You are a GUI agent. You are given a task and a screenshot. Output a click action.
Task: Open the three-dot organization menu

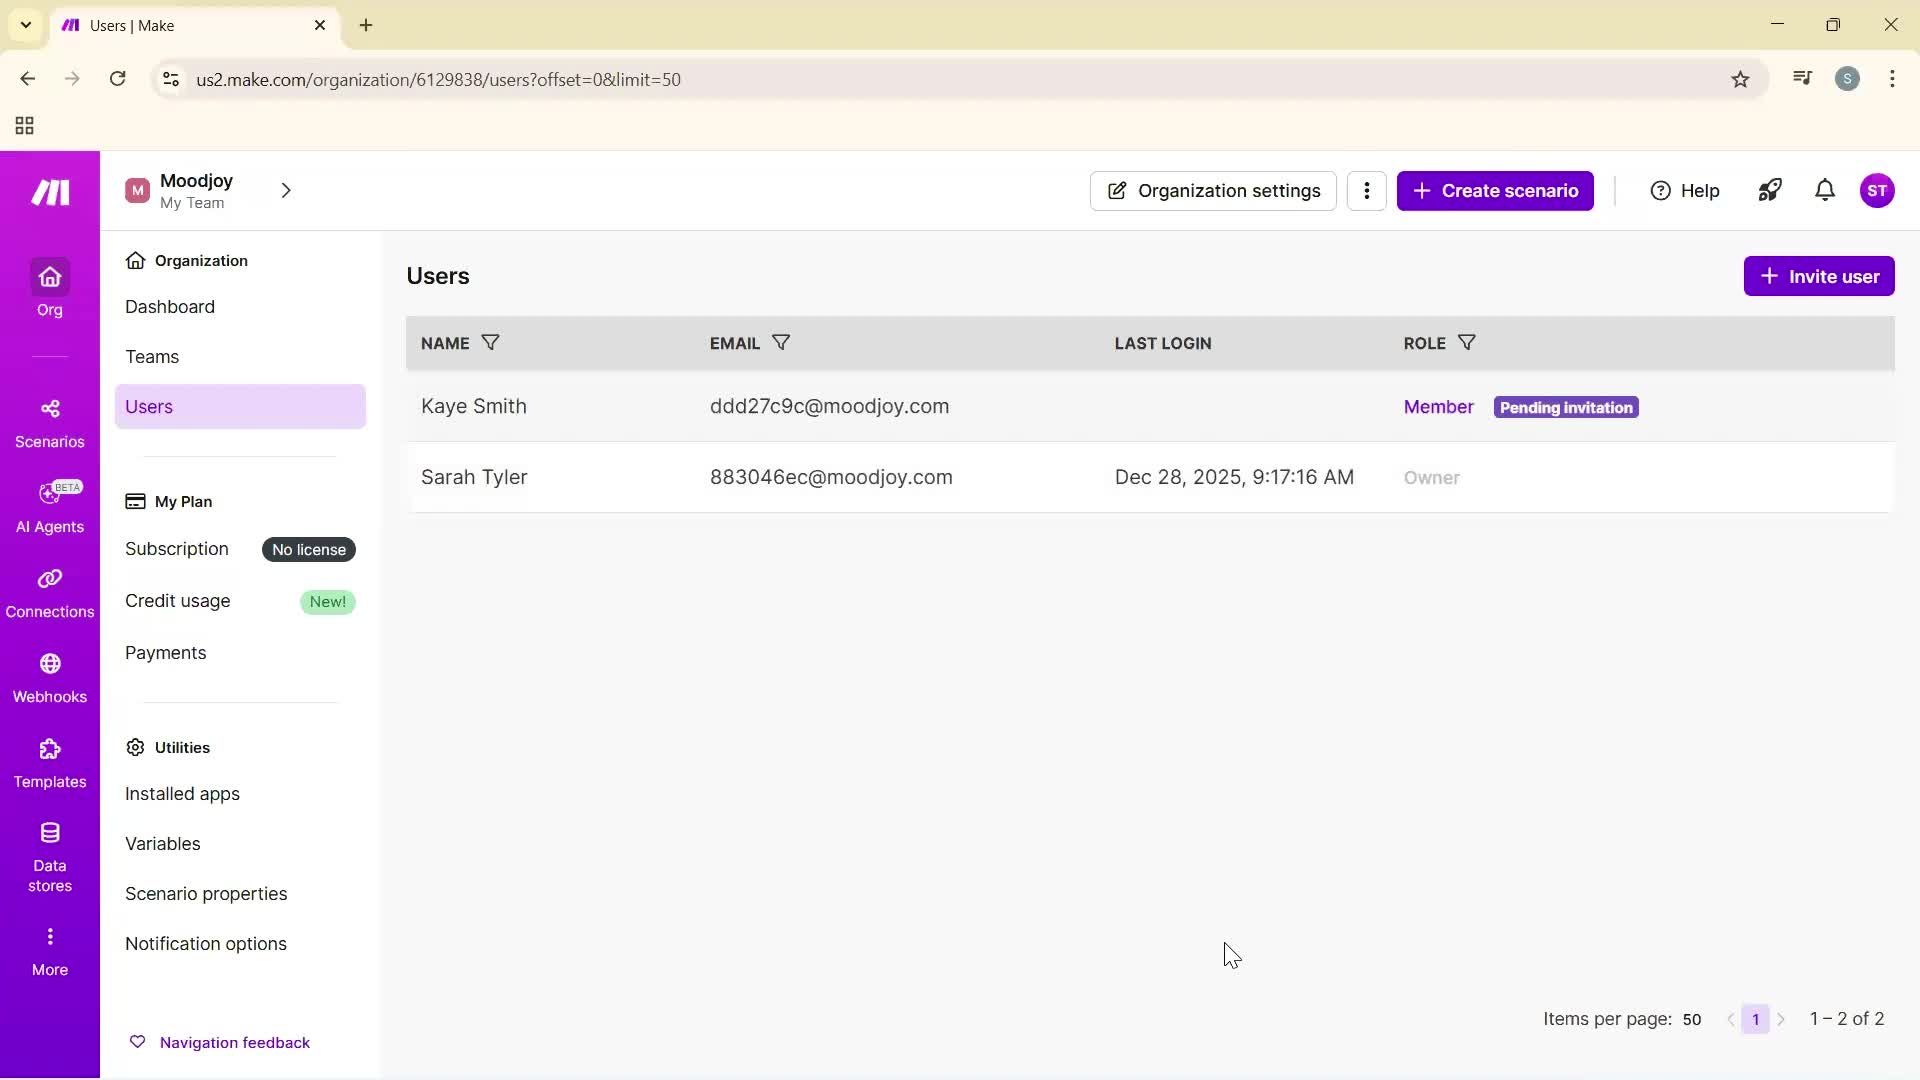tap(1366, 190)
